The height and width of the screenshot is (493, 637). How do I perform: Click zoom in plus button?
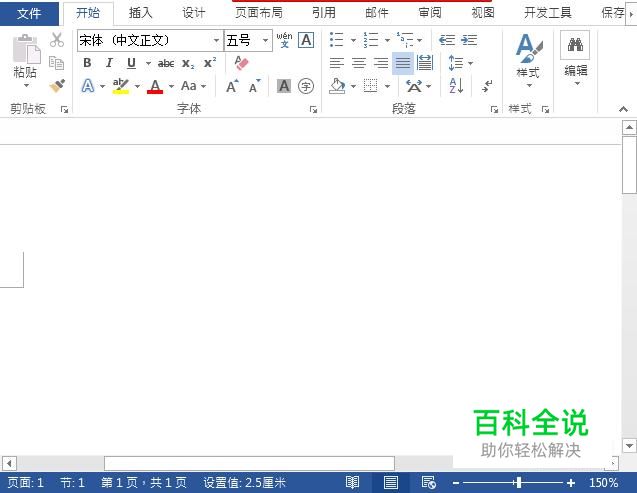coord(571,483)
